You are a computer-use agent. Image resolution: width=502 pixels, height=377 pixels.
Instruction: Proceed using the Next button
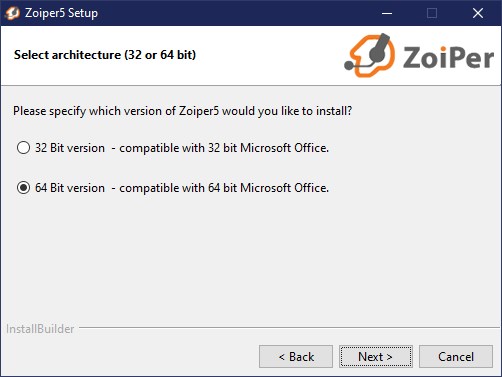(376, 357)
